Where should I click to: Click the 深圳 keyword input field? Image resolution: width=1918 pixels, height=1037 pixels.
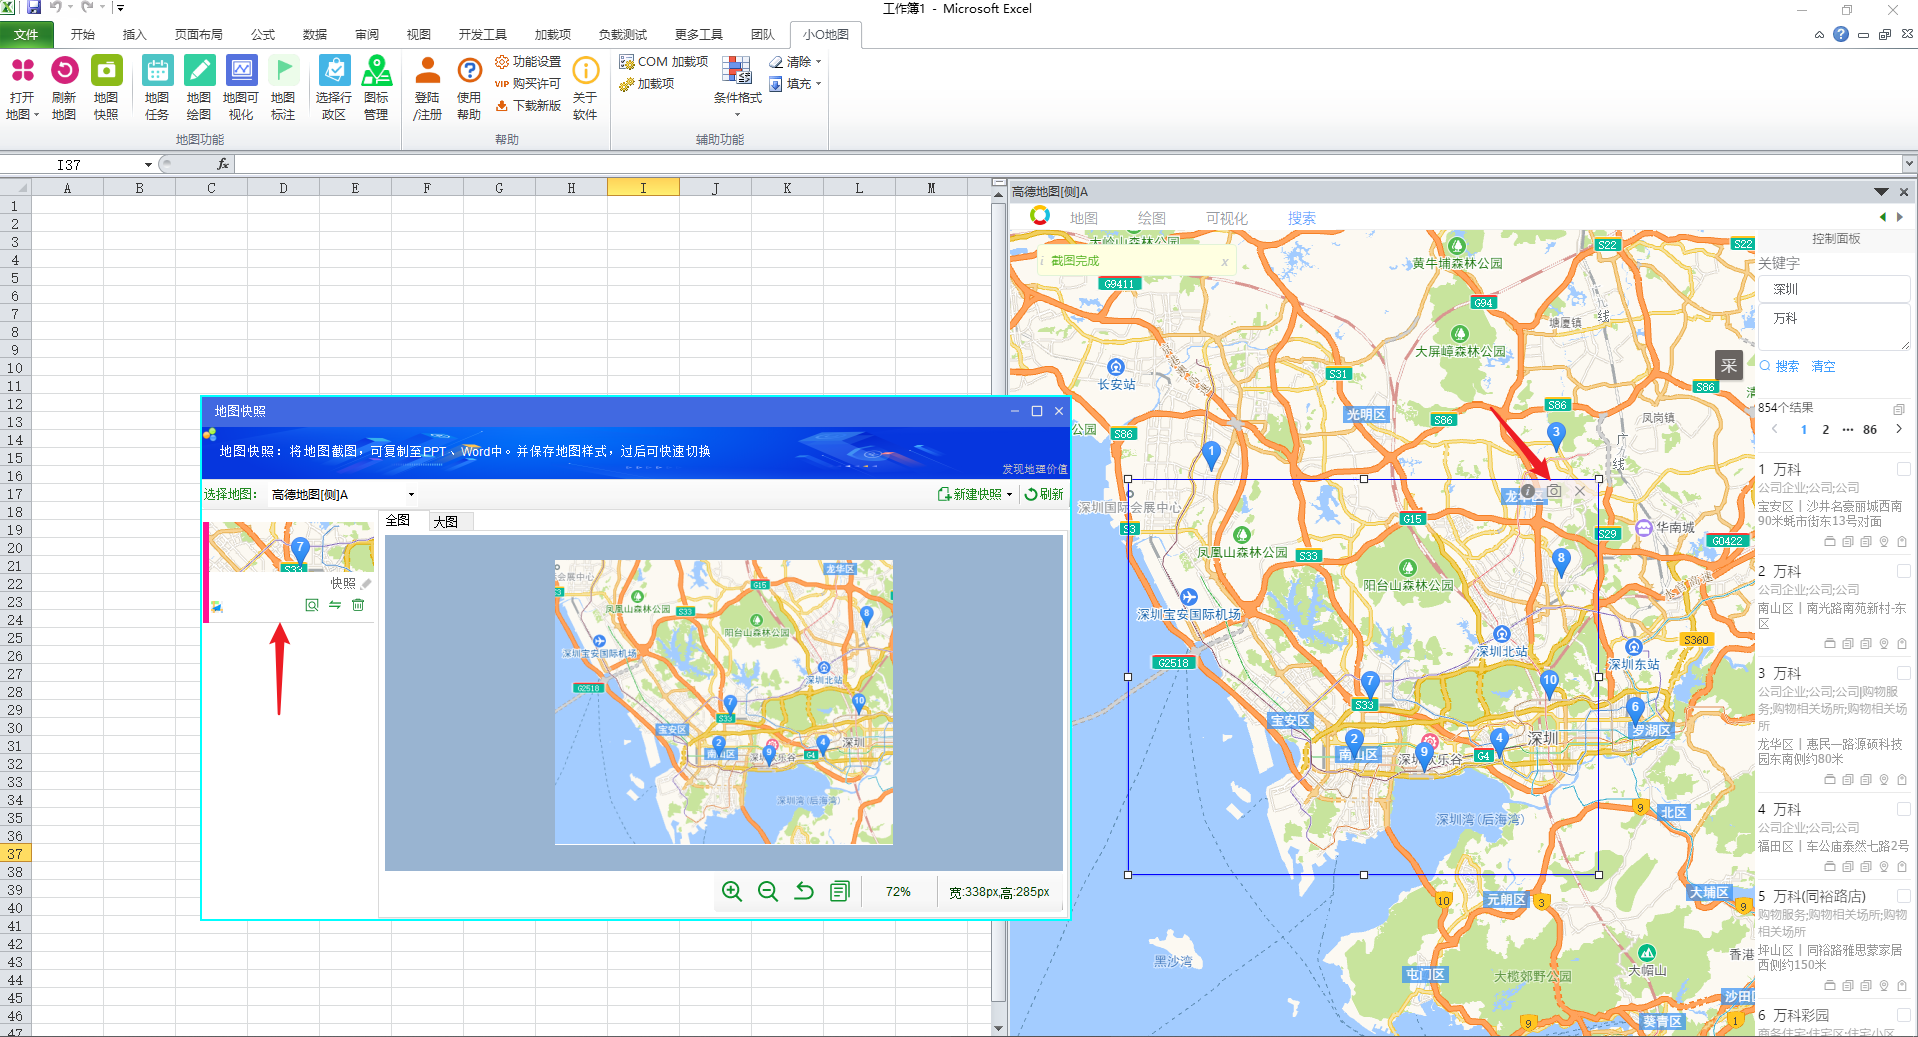coord(1834,289)
